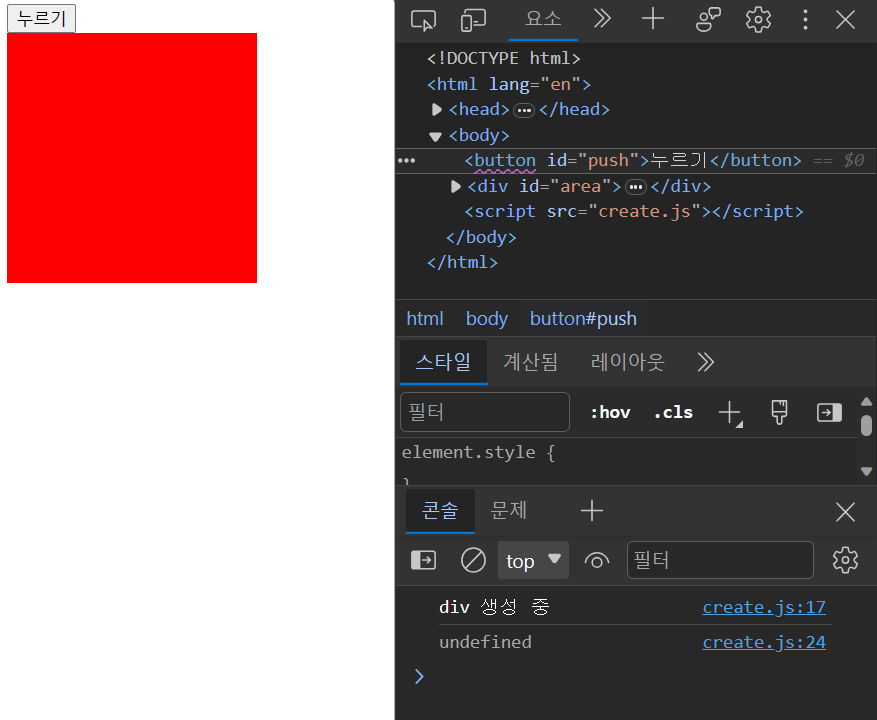The image size is (877, 720).
Task: Add new style rule plus icon
Action: [730, 413]
